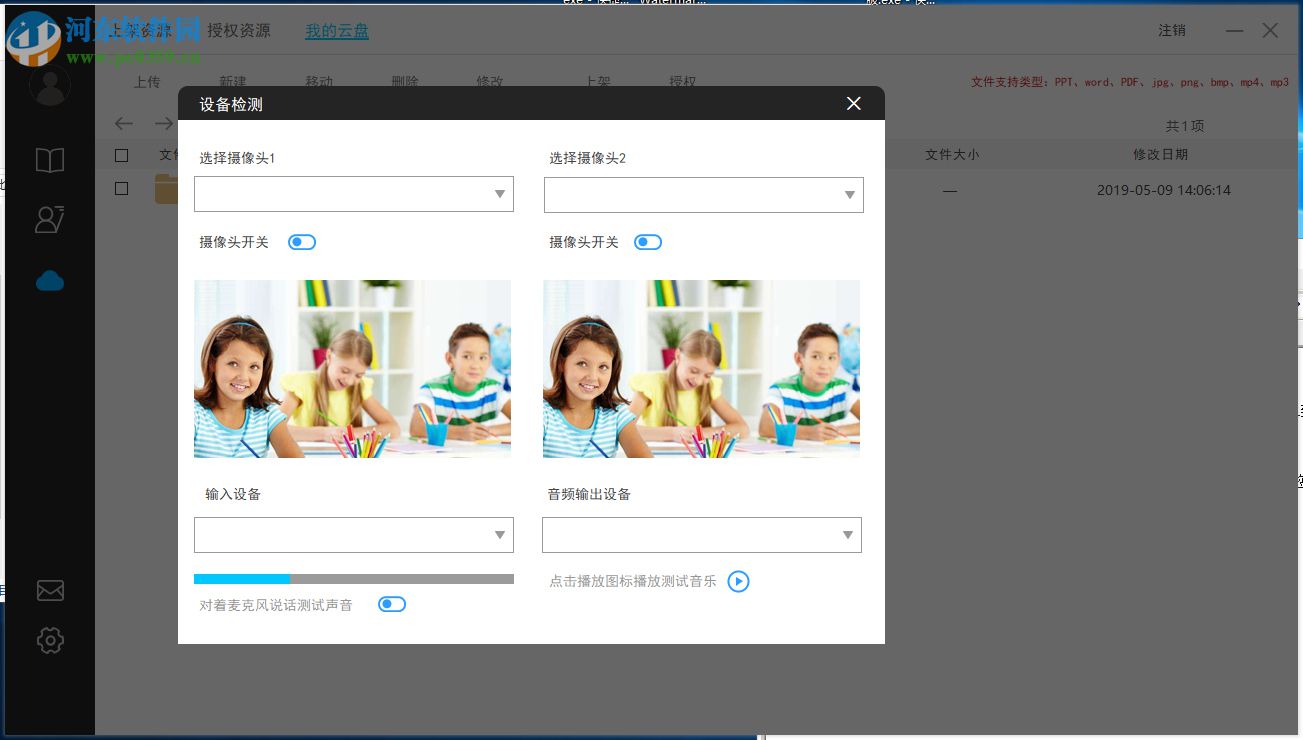This screenshot has width=1303, height=740.
Task: Open the 选择摄像头1 dropdown
Action: (354, 194)
